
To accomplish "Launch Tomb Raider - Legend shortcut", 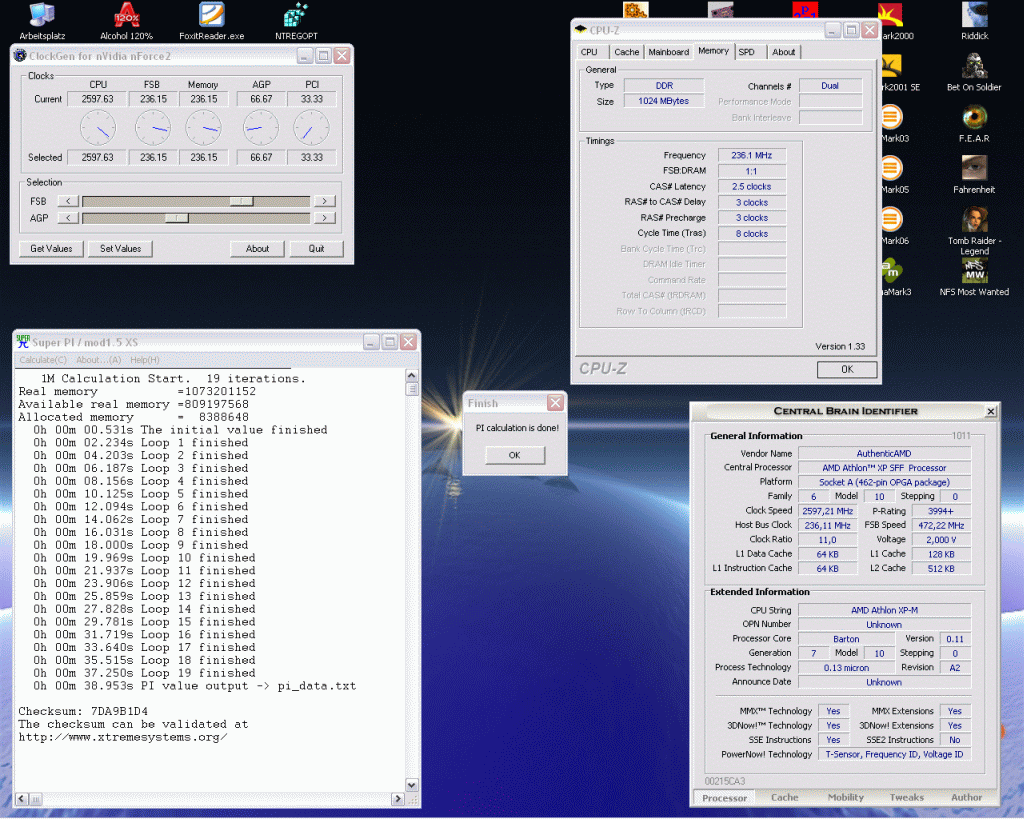I will [974, 231].
